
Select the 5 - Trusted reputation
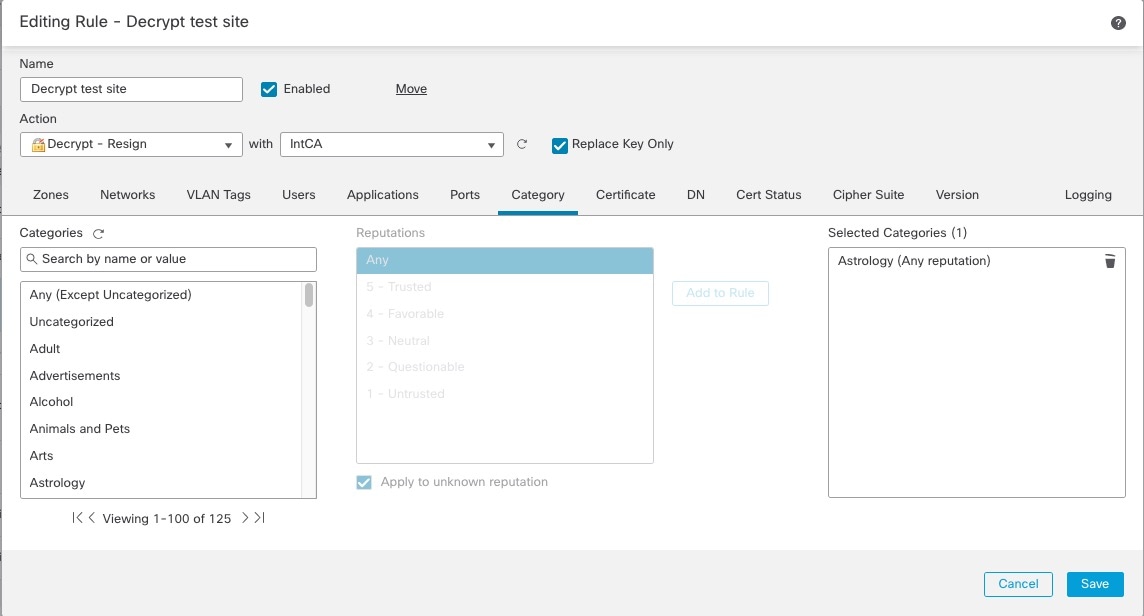[x=505, y=287]
